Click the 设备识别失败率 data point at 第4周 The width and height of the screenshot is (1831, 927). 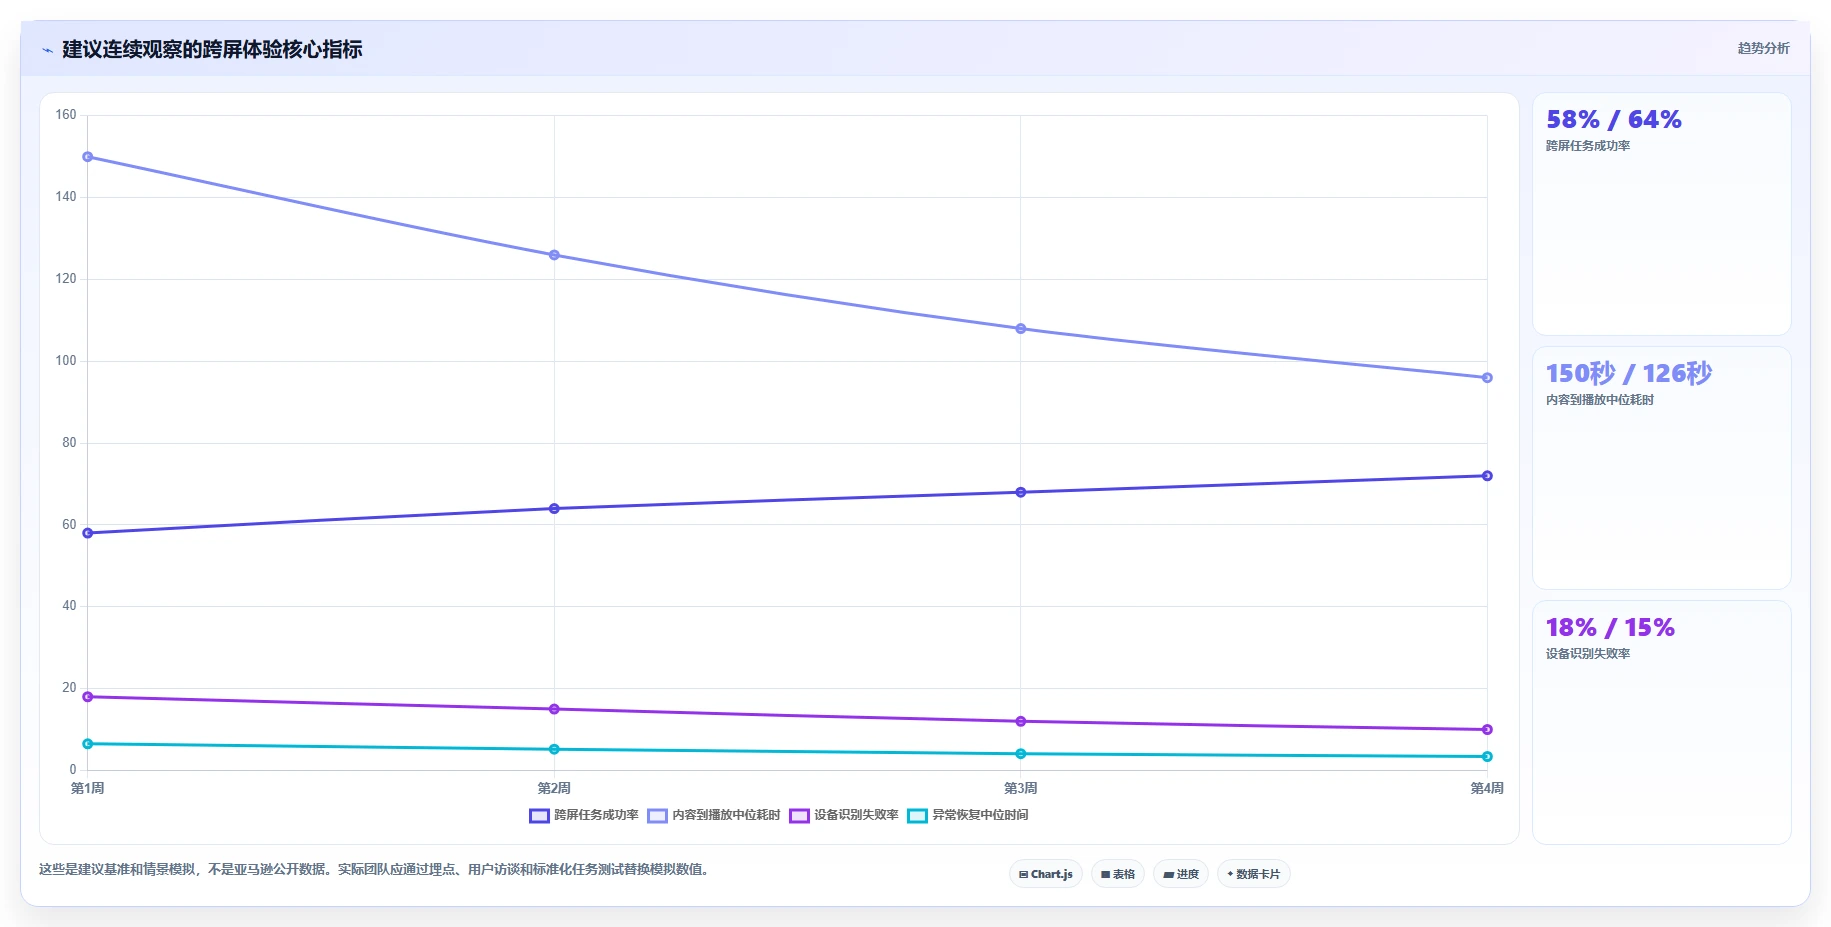coord(1487,730)
